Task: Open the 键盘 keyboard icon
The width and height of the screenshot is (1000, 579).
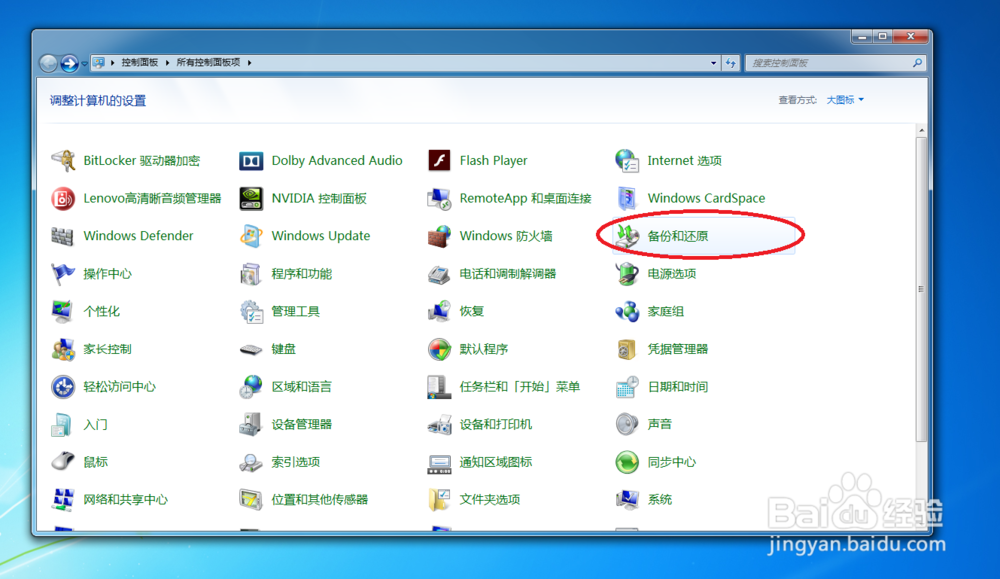Action: point(251,349)
